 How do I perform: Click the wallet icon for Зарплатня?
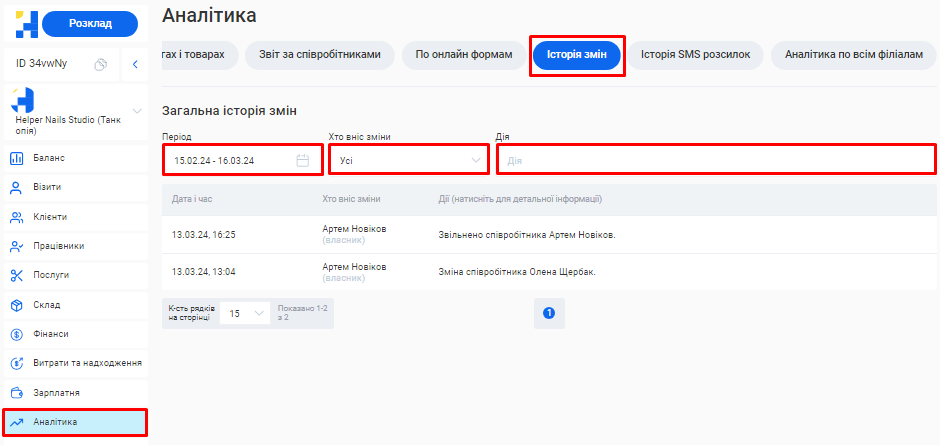[x=16, y=393]
